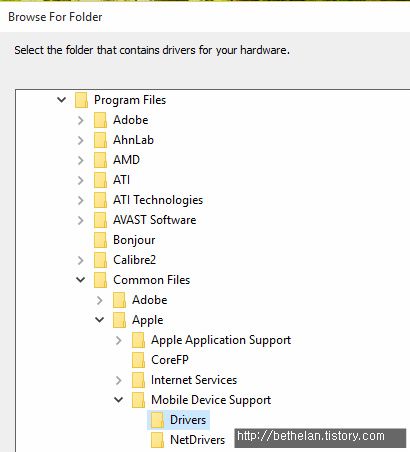Select the Apple Application Support label
The height and width of the screenshot is (452, 410).
click(221, 340)
